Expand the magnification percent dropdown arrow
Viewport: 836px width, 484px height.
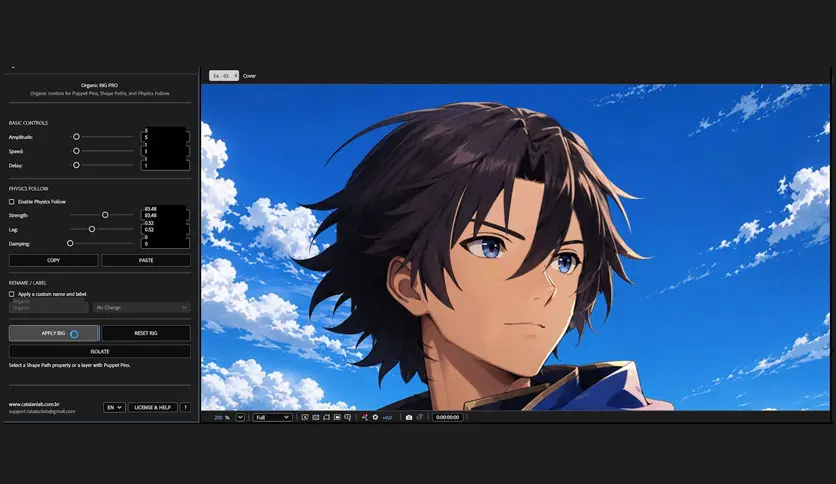pyautogui.click(x=240, y=417)
